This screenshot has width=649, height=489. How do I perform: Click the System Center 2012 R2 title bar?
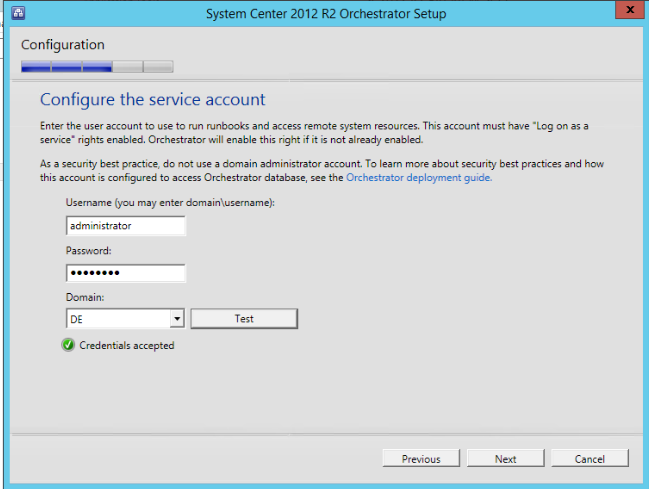coord(325,14)
